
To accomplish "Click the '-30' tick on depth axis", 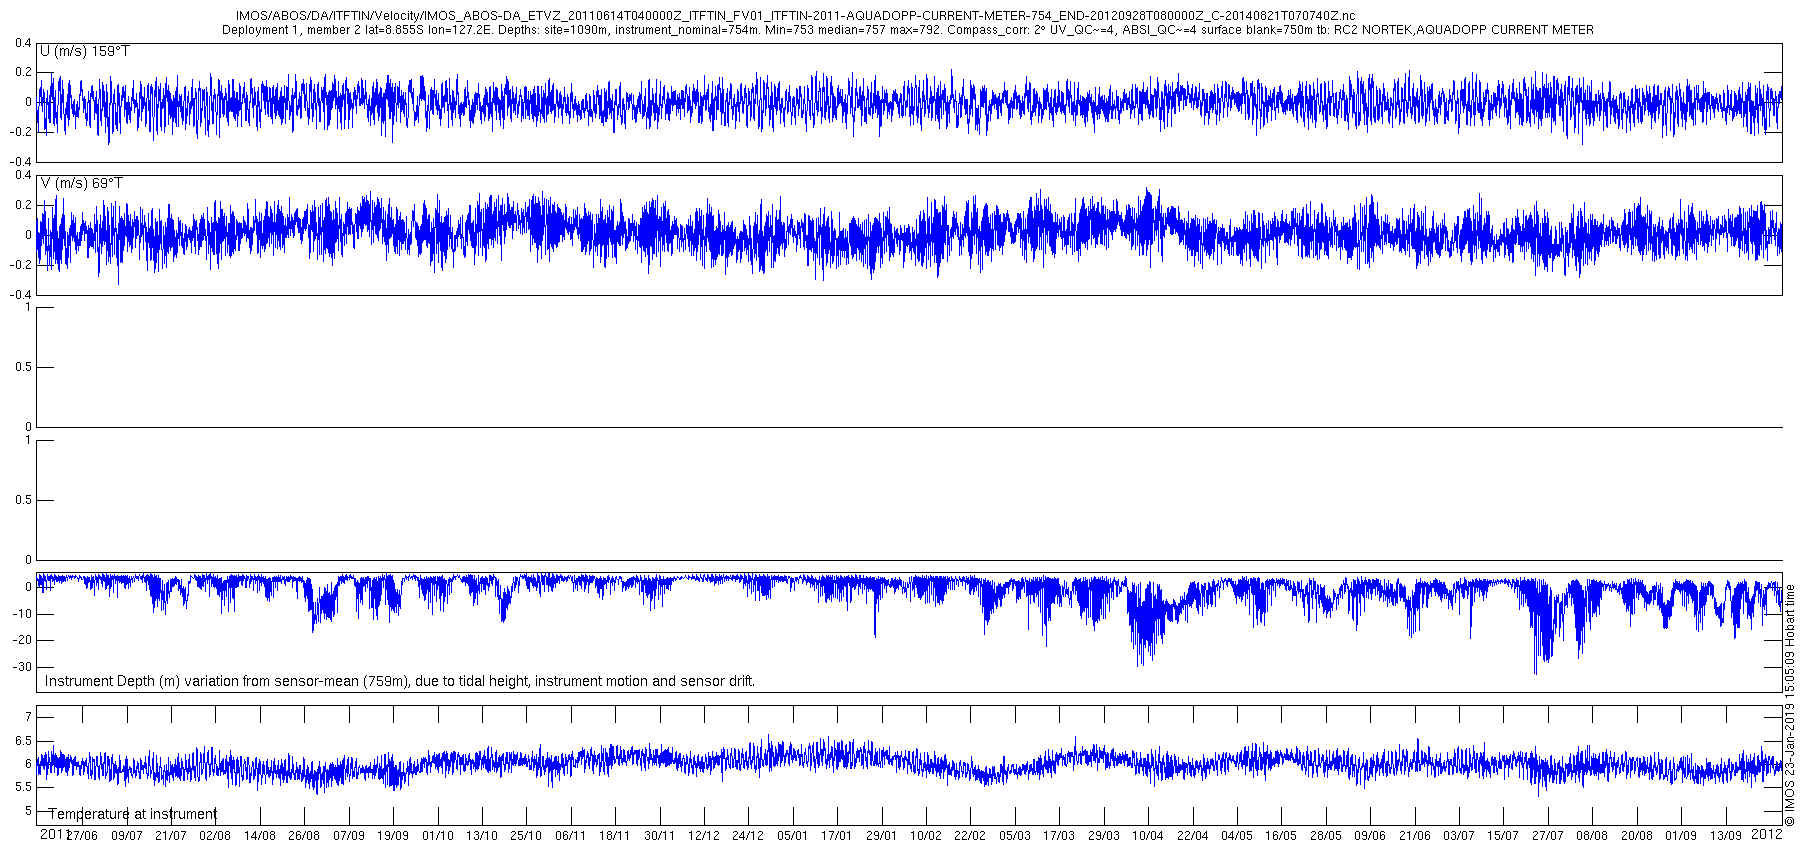I will [x=23, y=667].
